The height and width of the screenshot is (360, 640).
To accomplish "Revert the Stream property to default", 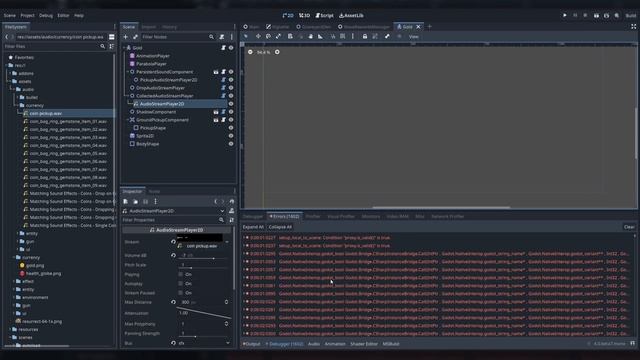I will coord(173,242).
